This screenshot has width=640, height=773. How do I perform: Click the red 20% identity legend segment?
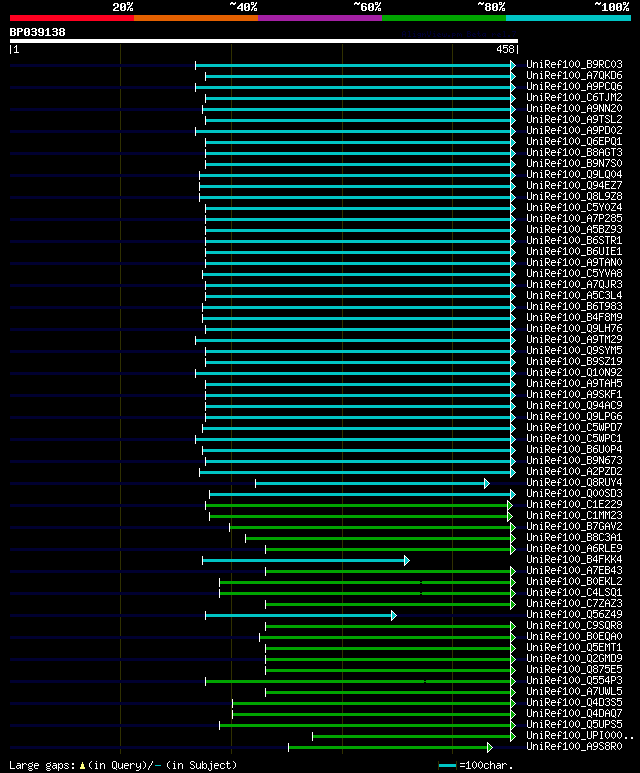click(x=71, y=18)
